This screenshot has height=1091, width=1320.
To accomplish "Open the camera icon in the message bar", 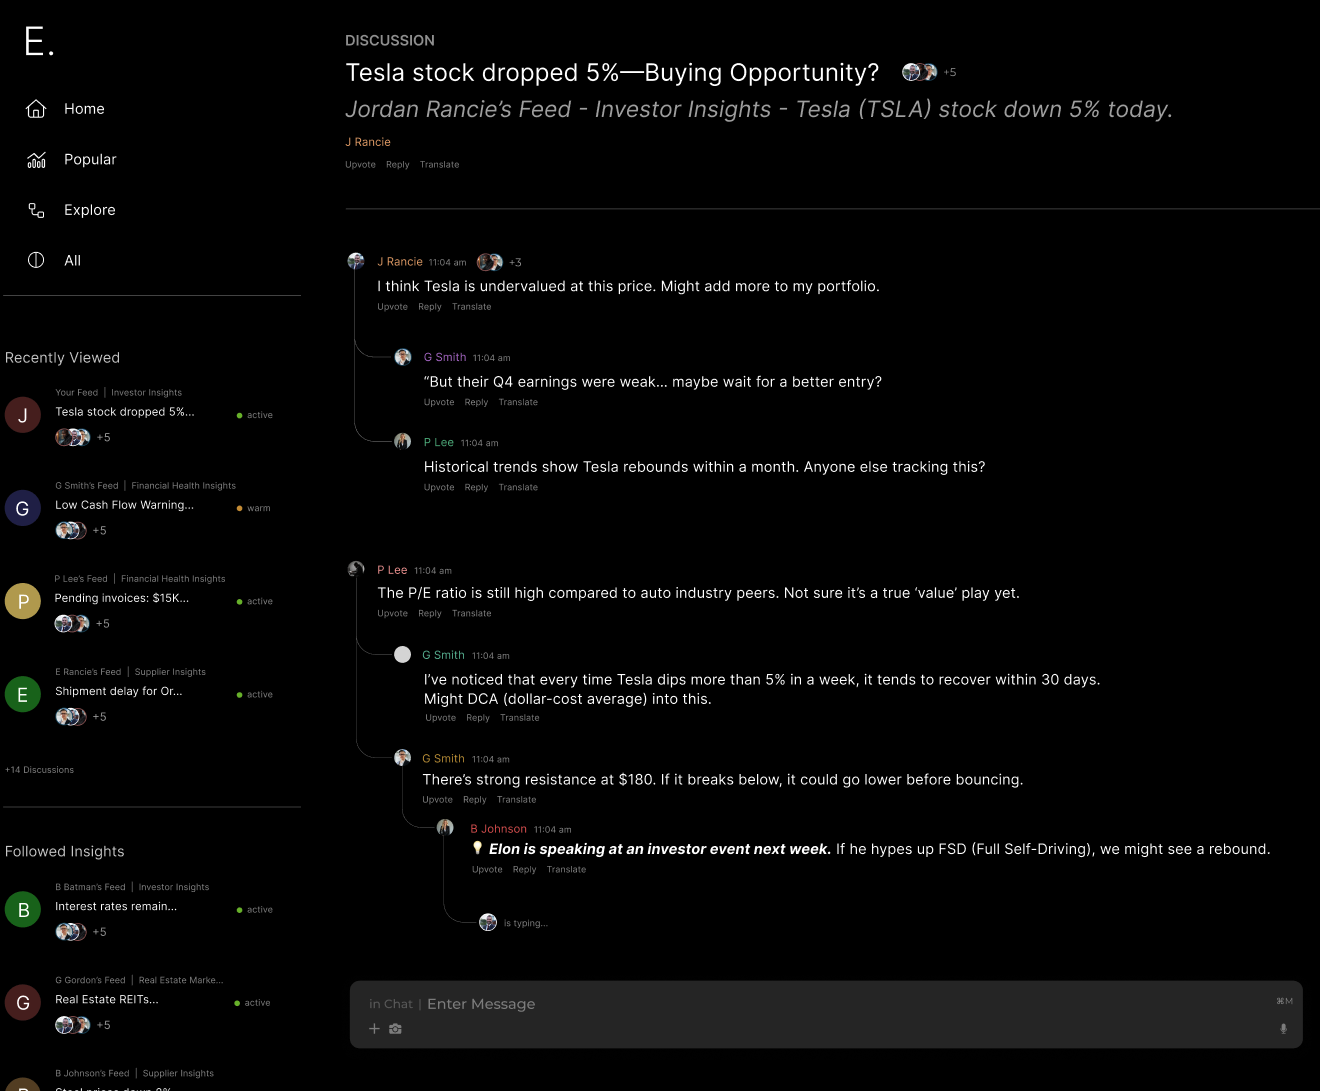I will coord(395,1028).
